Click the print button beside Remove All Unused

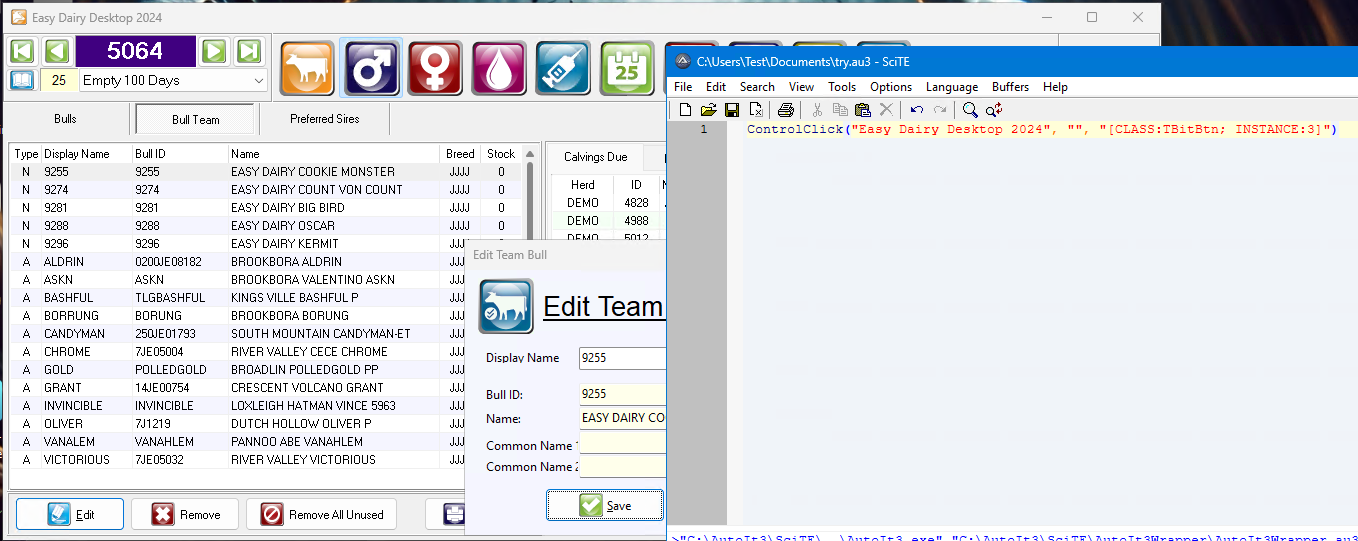pyautogui.click(x=446, y=514)
